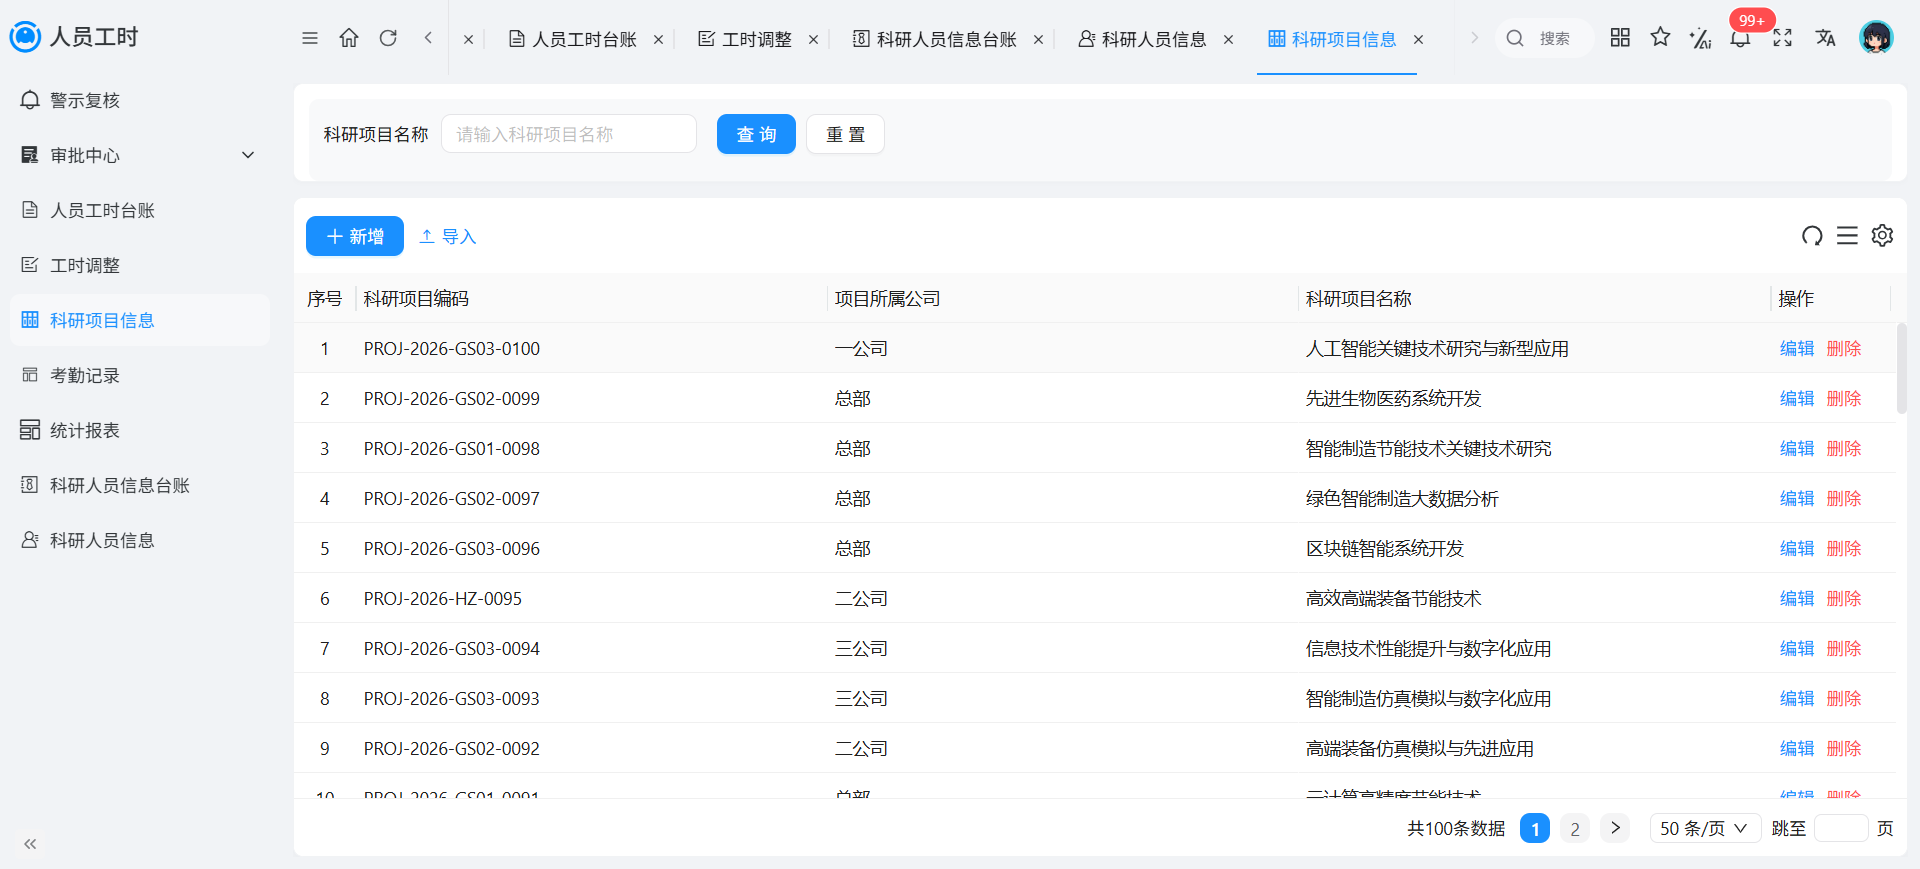Open table column settings gear icon
This screenshot has height=869, width=1920.
(1882, 235)
